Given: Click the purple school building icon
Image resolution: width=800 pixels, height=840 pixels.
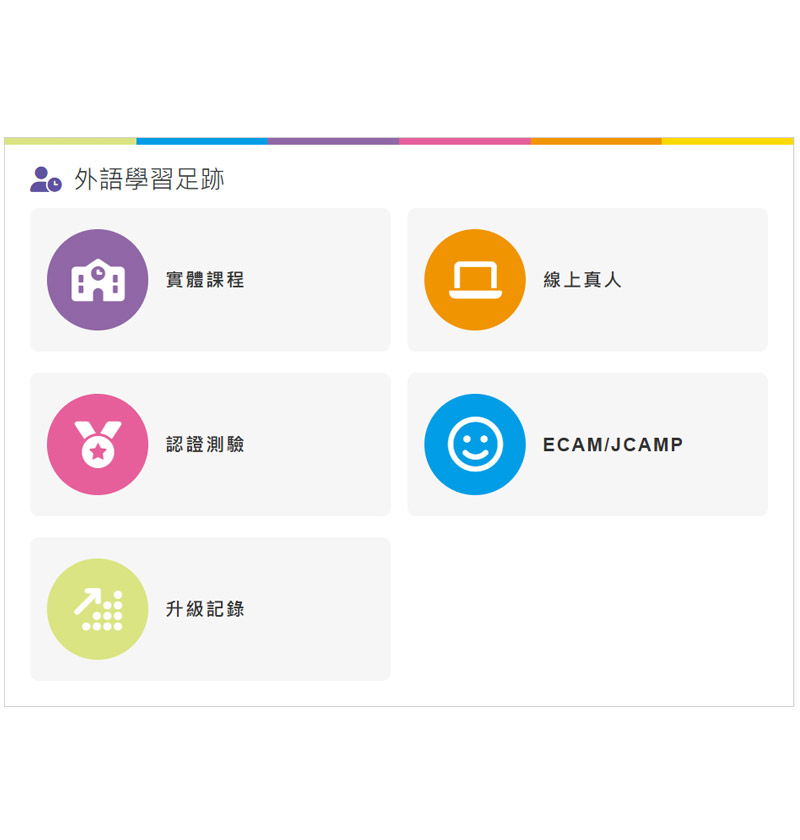Looking at the screenshot, I should (x=97, y=280).
